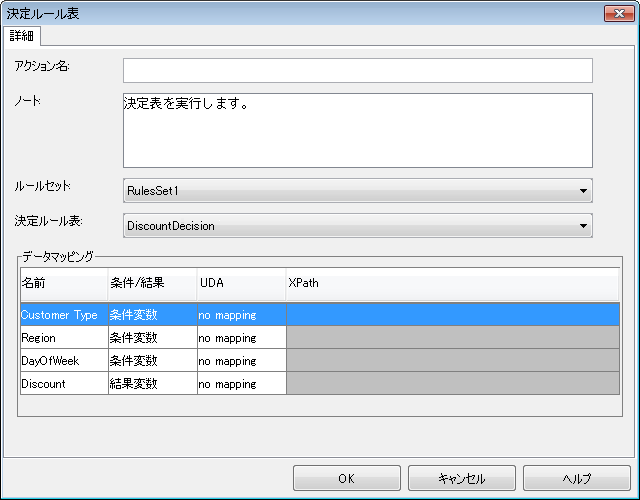Switch to the 詳細 tab

point(22,36)
